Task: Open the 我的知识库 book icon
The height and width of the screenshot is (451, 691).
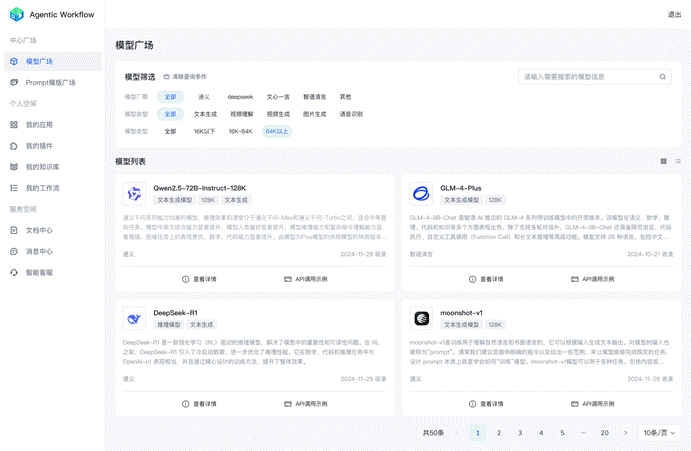Action: coord(14,167)
